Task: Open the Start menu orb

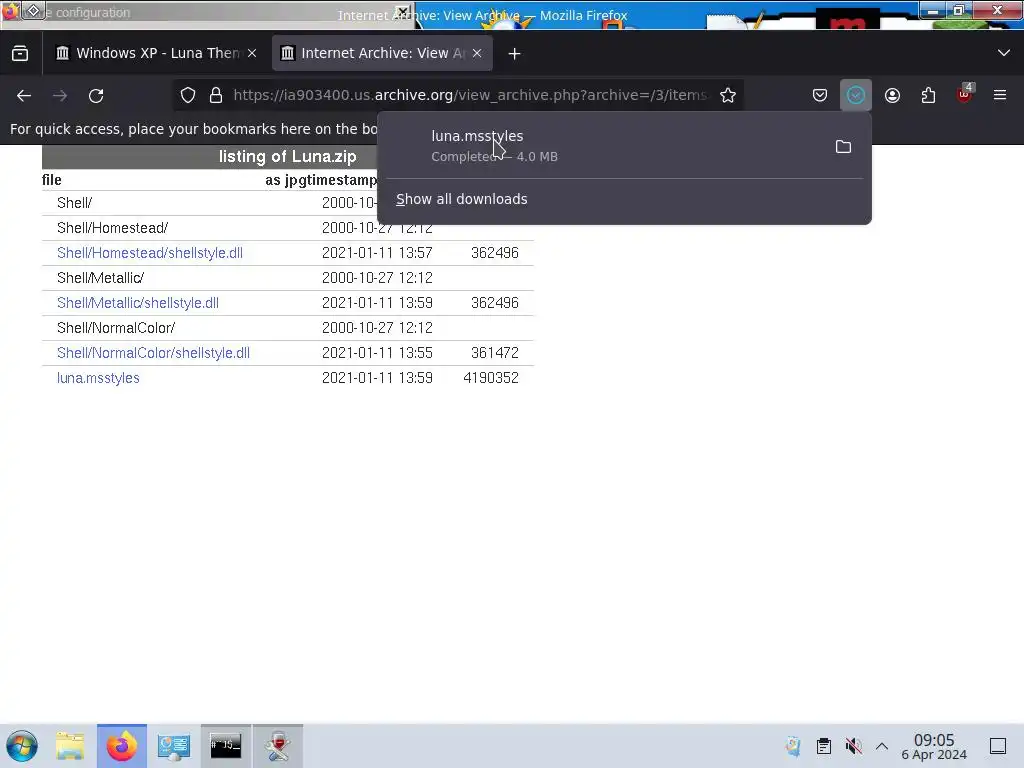Action: pos(22,746)
